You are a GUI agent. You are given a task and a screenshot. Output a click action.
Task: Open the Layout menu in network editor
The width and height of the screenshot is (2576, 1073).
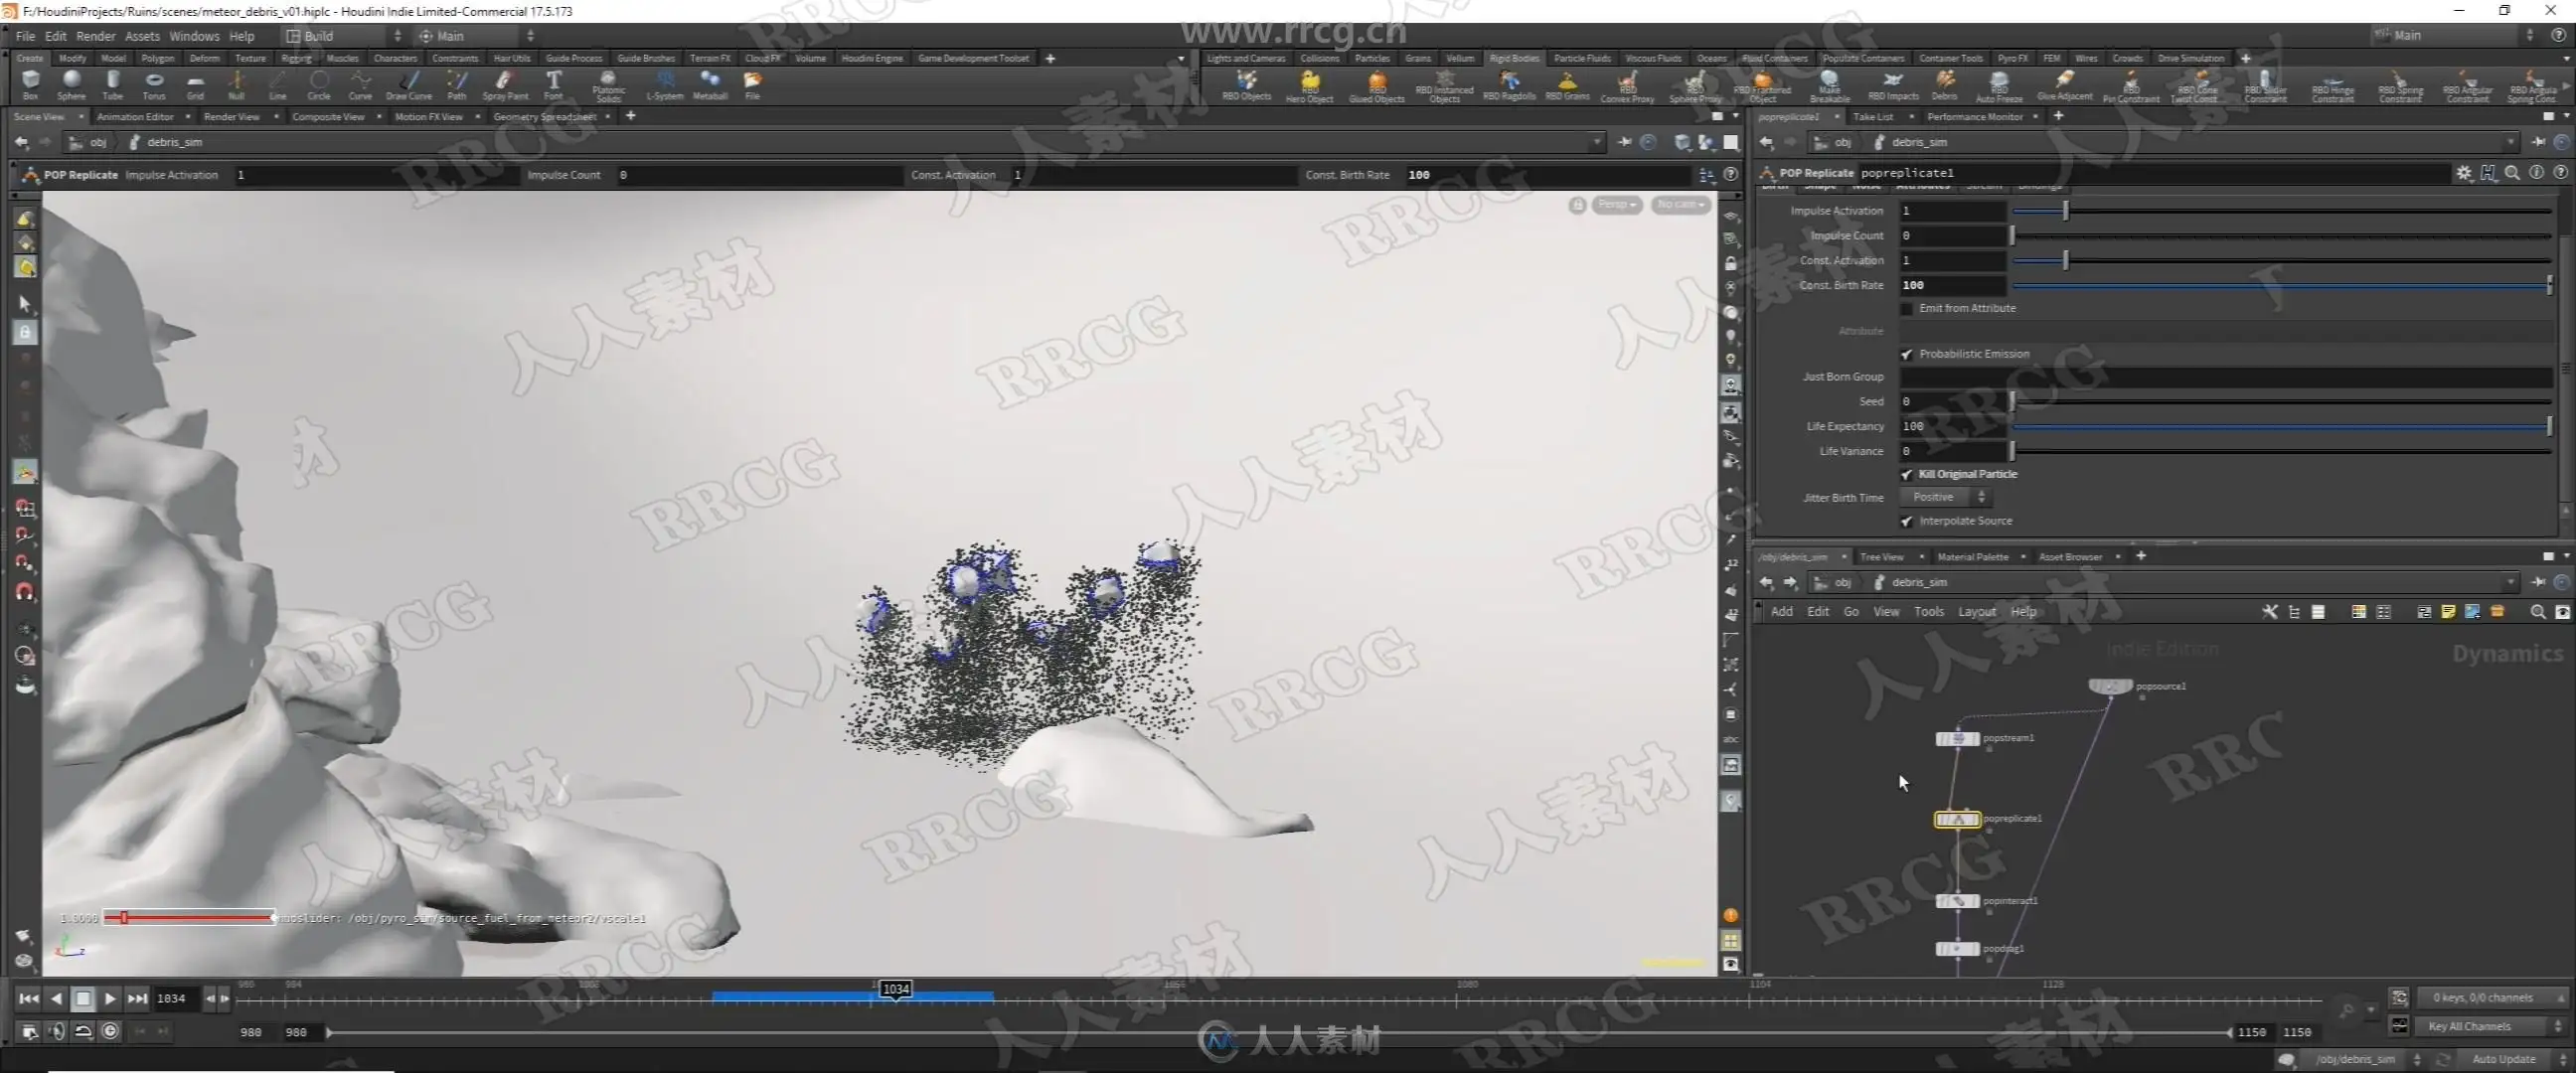1975,612
